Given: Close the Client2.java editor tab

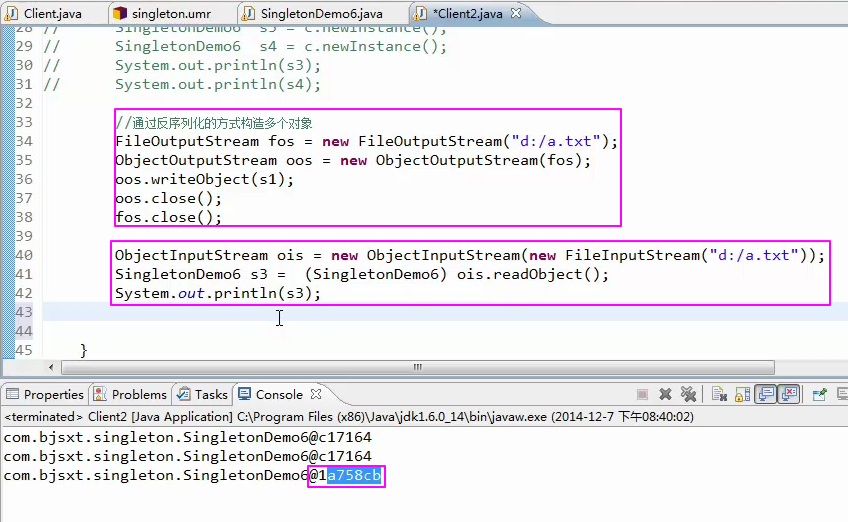Looking at the screenshot, I should (x=516, y=13).
